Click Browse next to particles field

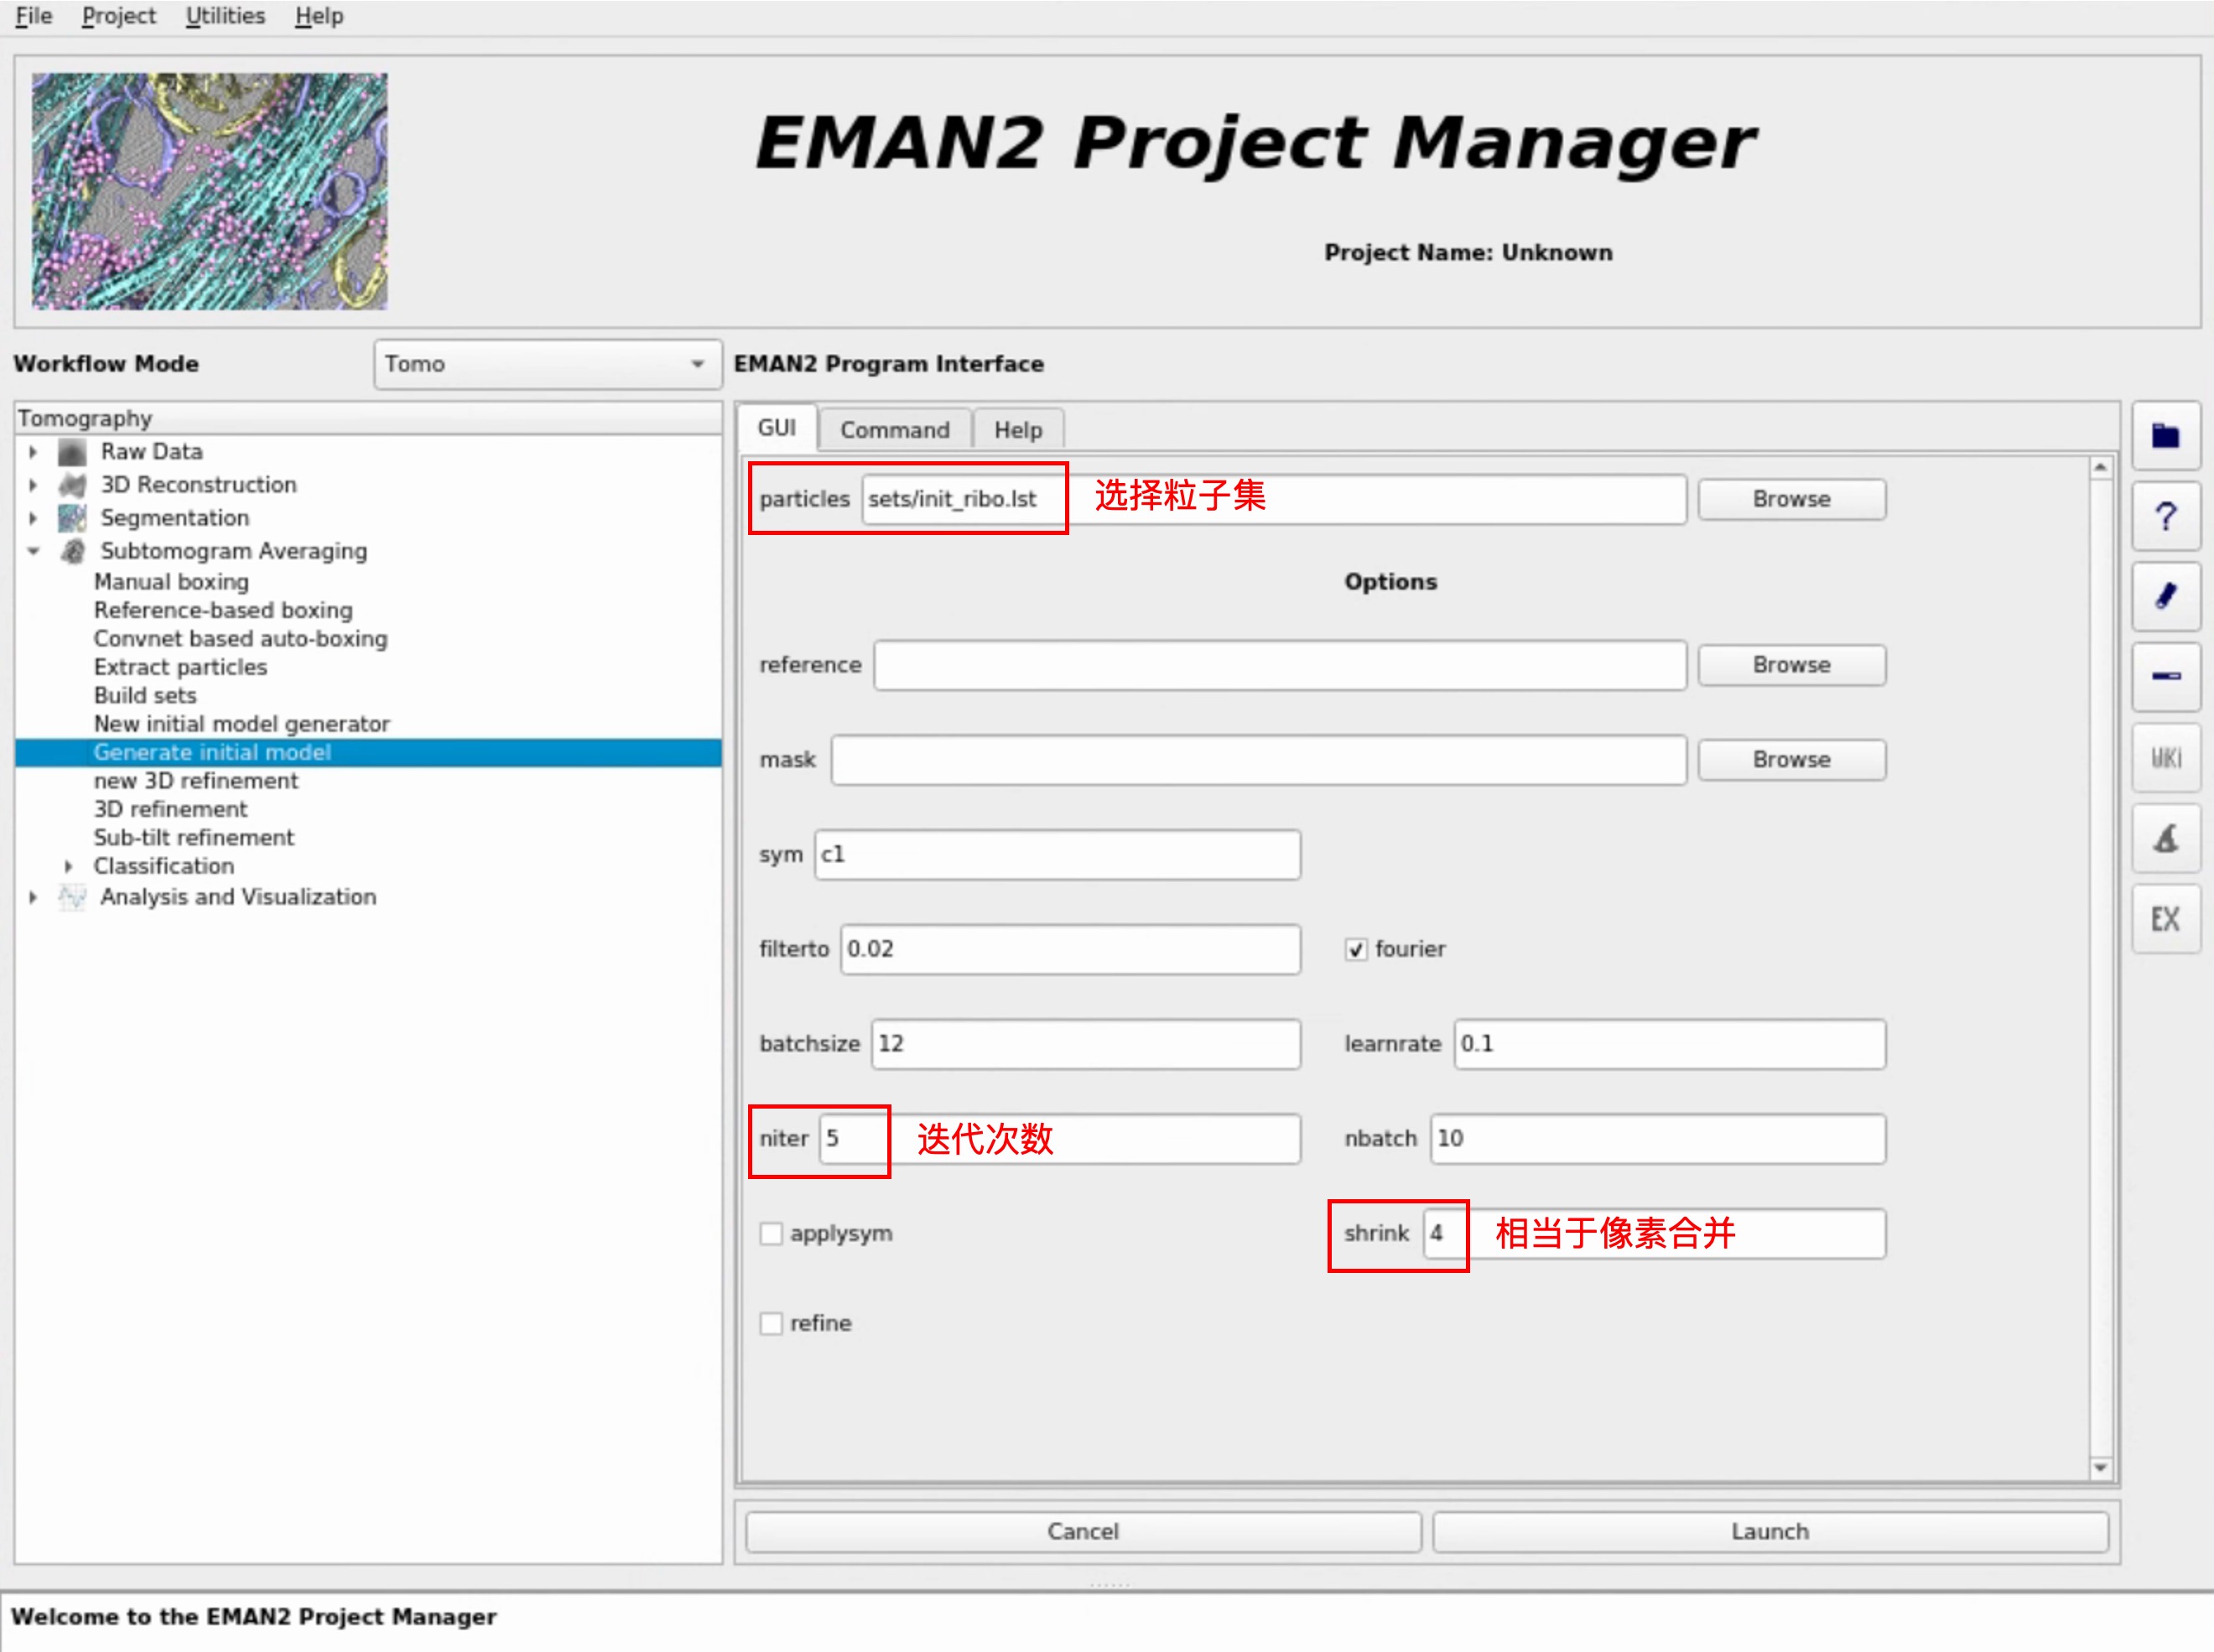(1792, 499)
